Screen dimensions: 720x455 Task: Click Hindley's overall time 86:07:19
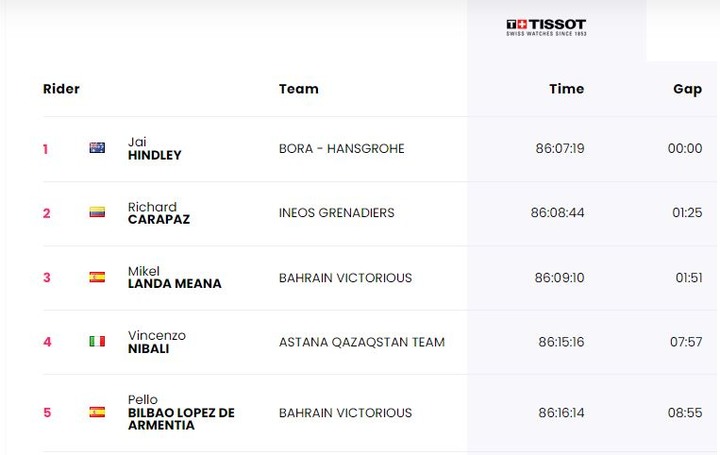560,149
